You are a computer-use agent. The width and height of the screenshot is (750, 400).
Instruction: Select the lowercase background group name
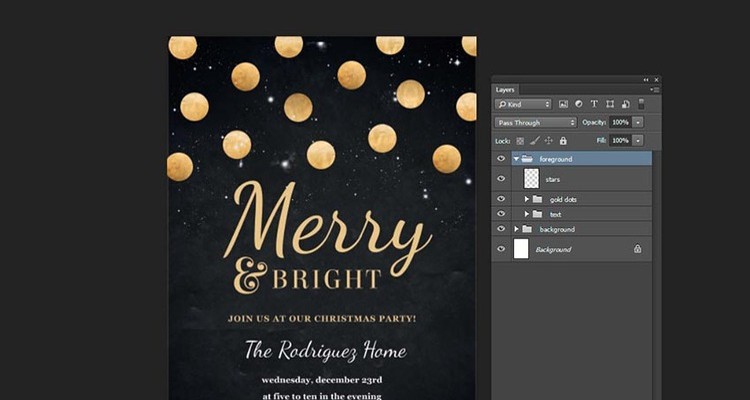(557, 230)
